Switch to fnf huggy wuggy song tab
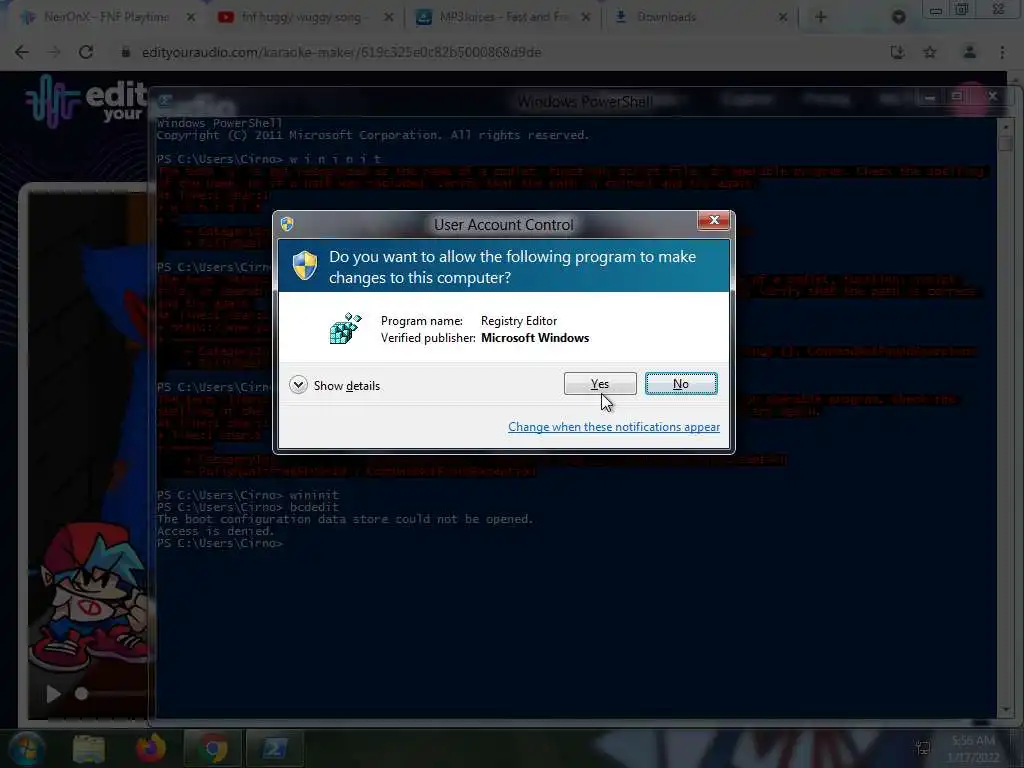The image size is (1024, 768). tap(301, 17)
